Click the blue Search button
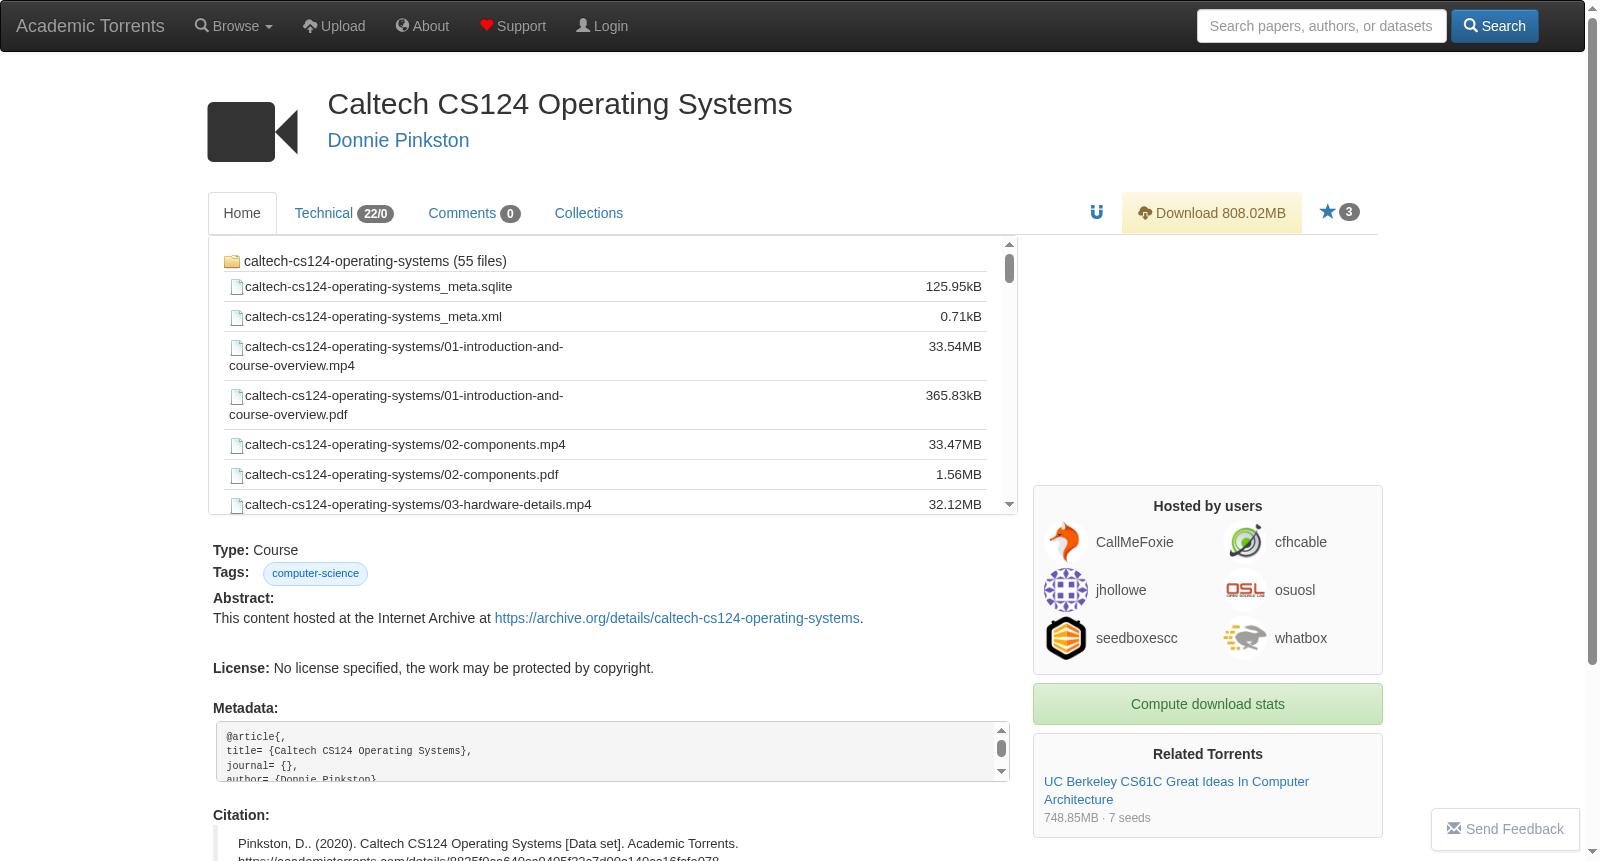The image size is (1600, 861). [x=1495, y=26]
